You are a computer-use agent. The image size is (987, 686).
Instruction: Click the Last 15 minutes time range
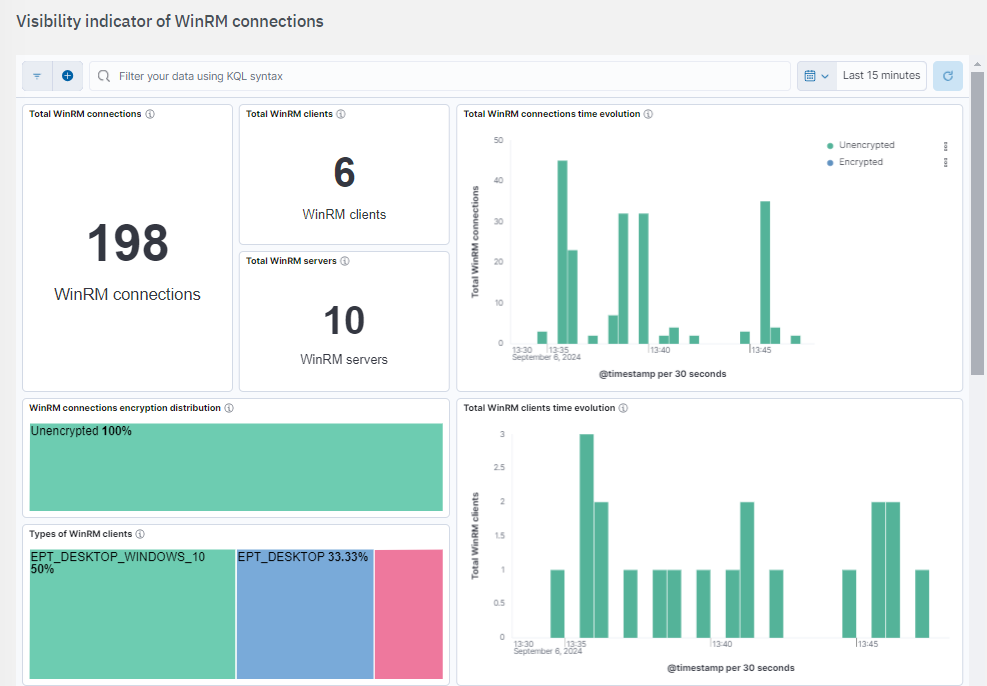pos(881,76)
